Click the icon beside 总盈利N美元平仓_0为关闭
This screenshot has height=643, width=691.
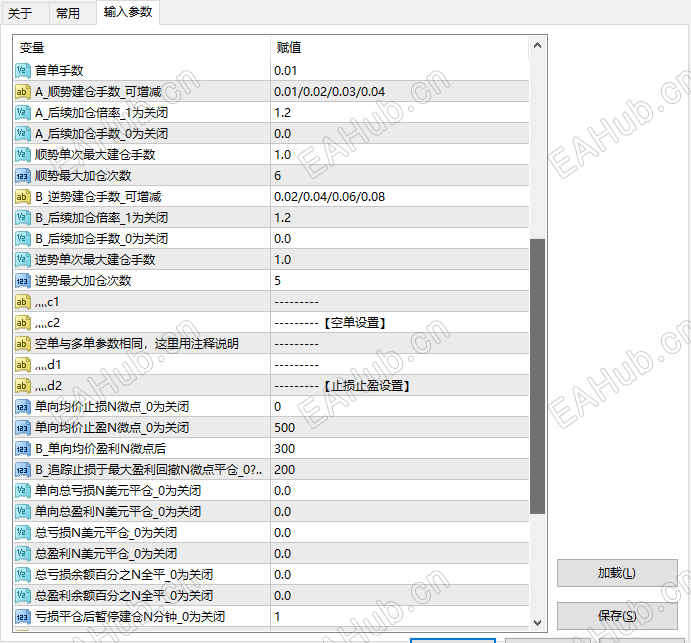(x=22, y=554)
